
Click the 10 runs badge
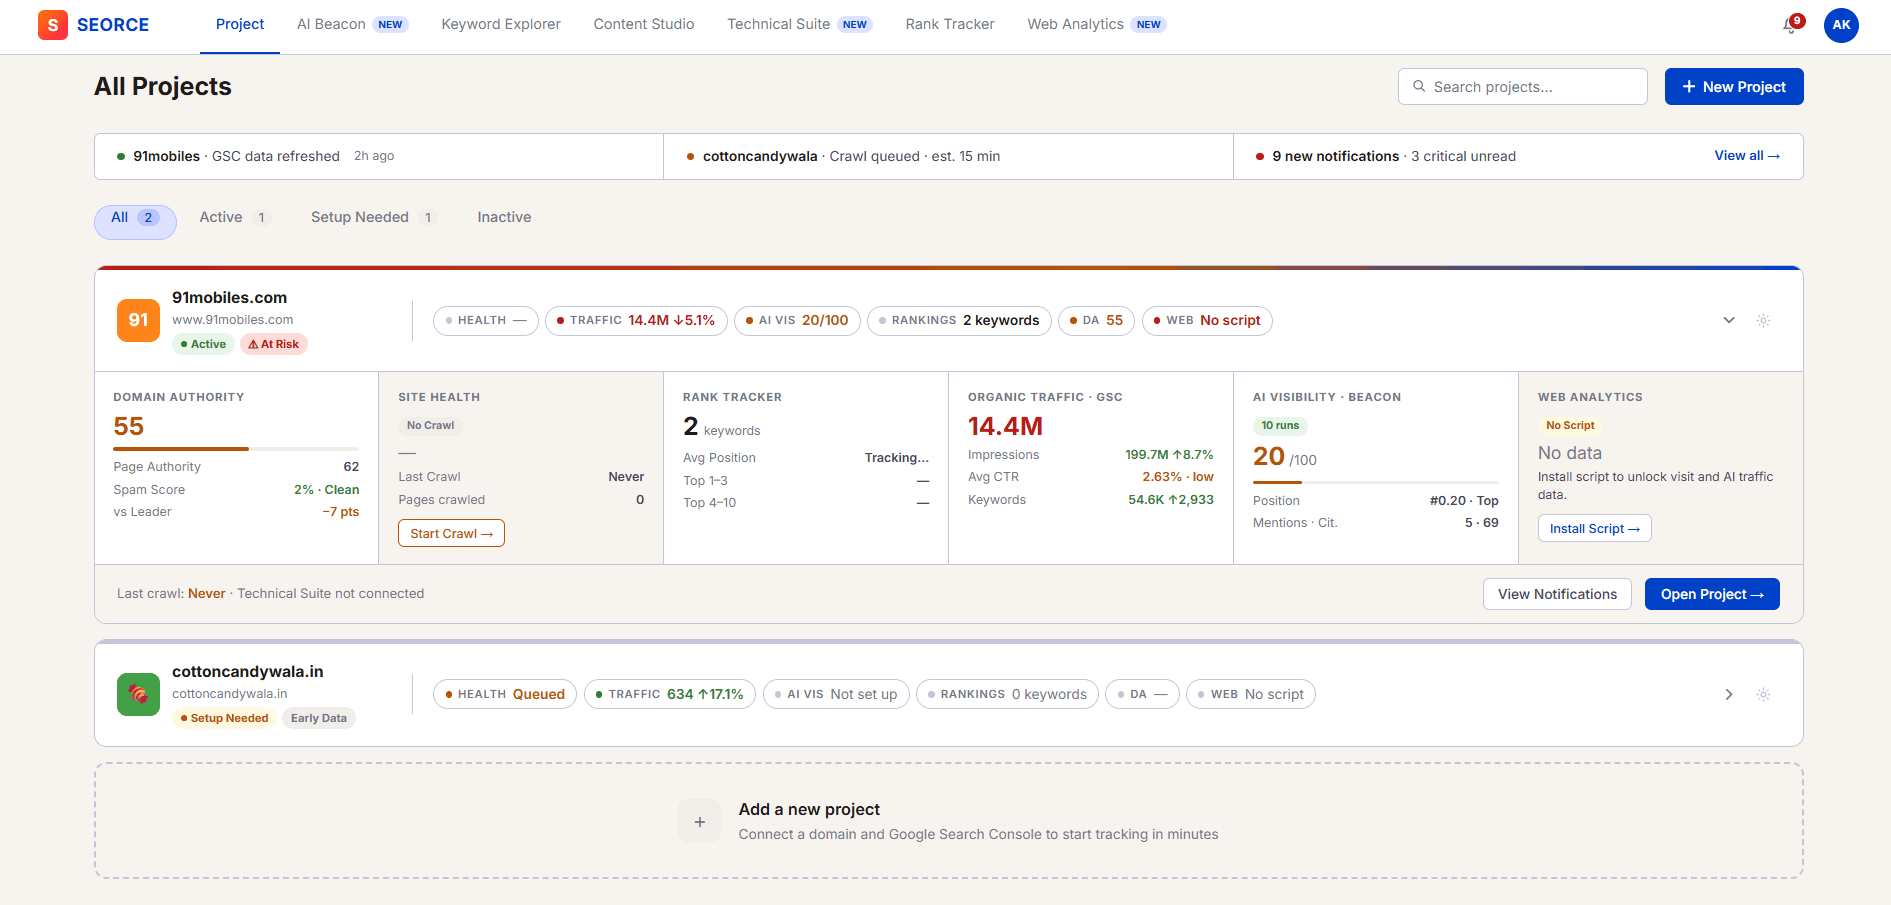click(1280, 425)
